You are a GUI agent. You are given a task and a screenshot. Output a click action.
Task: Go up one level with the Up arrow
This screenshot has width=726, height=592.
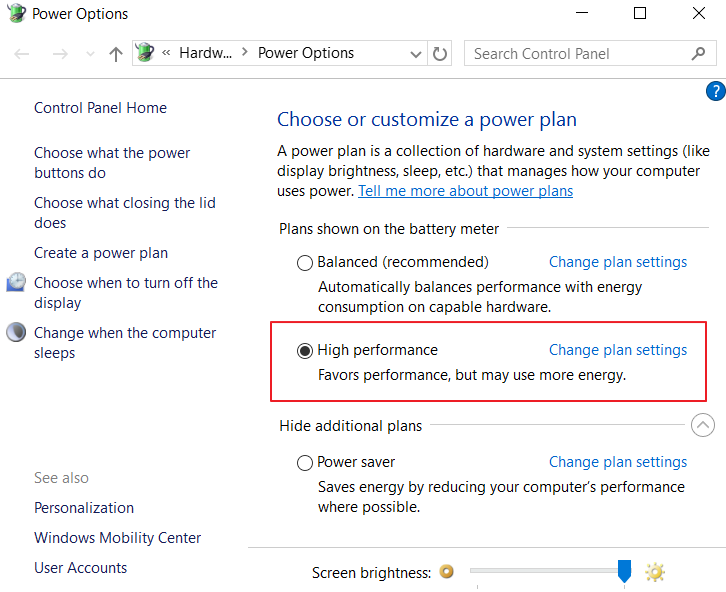[x=116, y=54]
